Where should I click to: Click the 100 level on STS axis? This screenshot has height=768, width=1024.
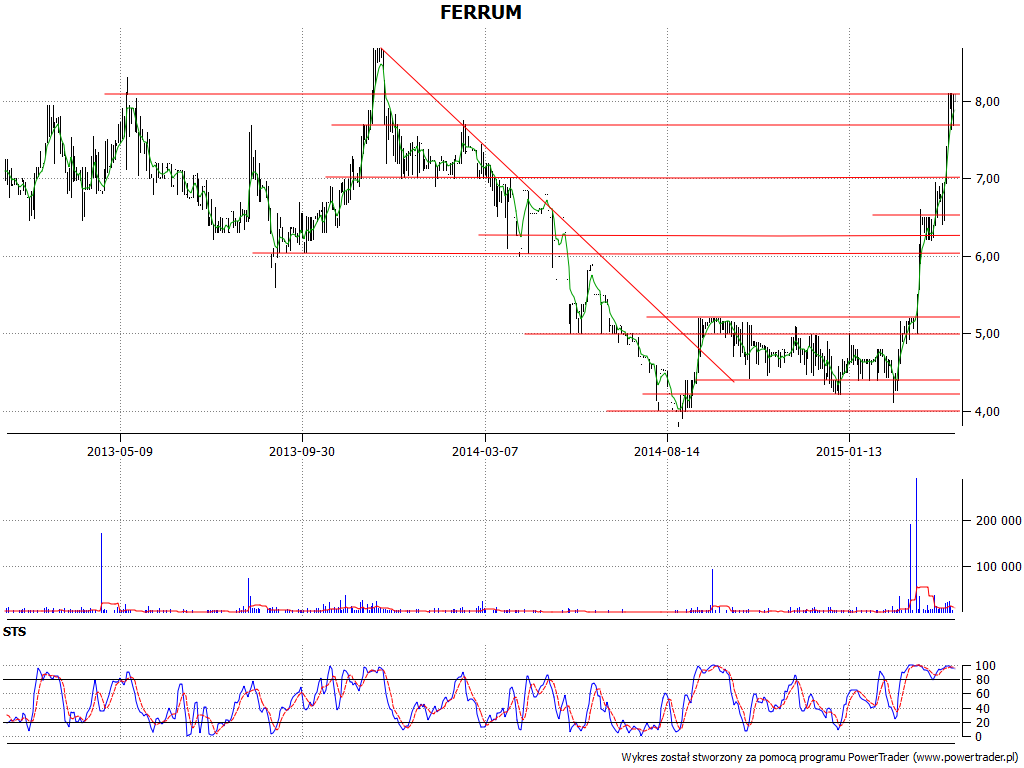[985, 666]
